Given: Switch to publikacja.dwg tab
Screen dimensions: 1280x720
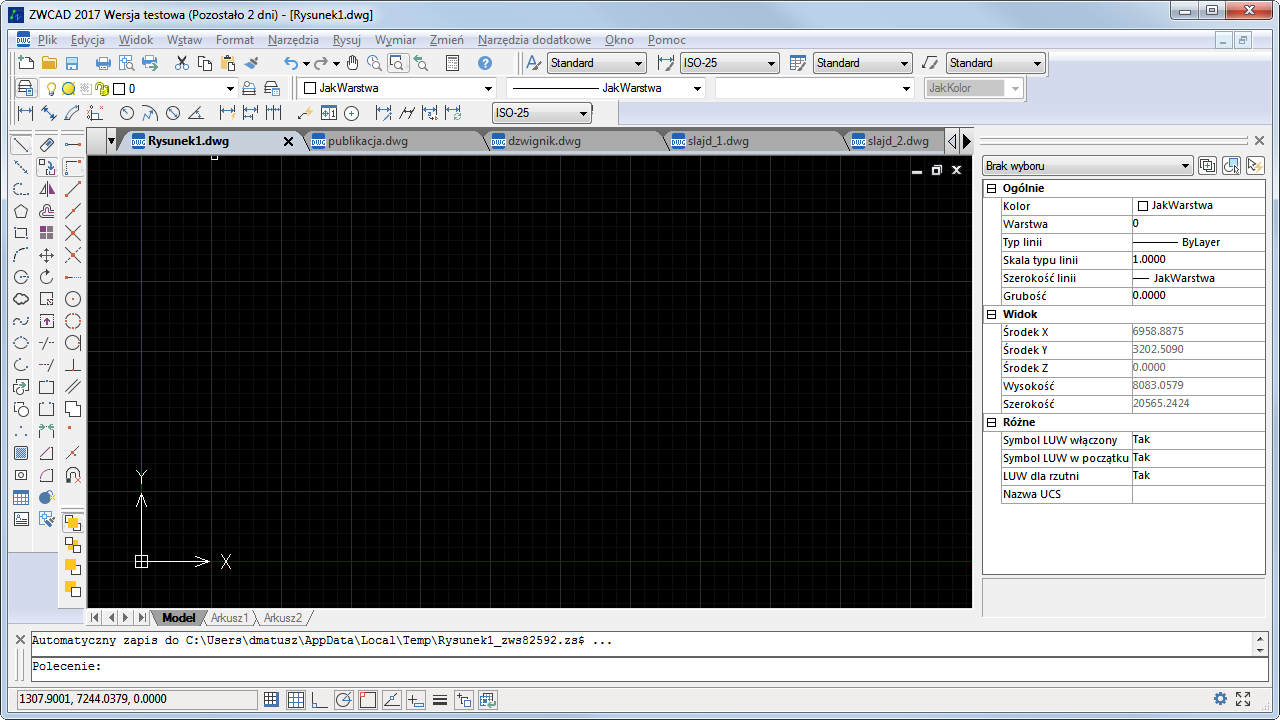Looking at the screenshot, I should click(368, 141).
